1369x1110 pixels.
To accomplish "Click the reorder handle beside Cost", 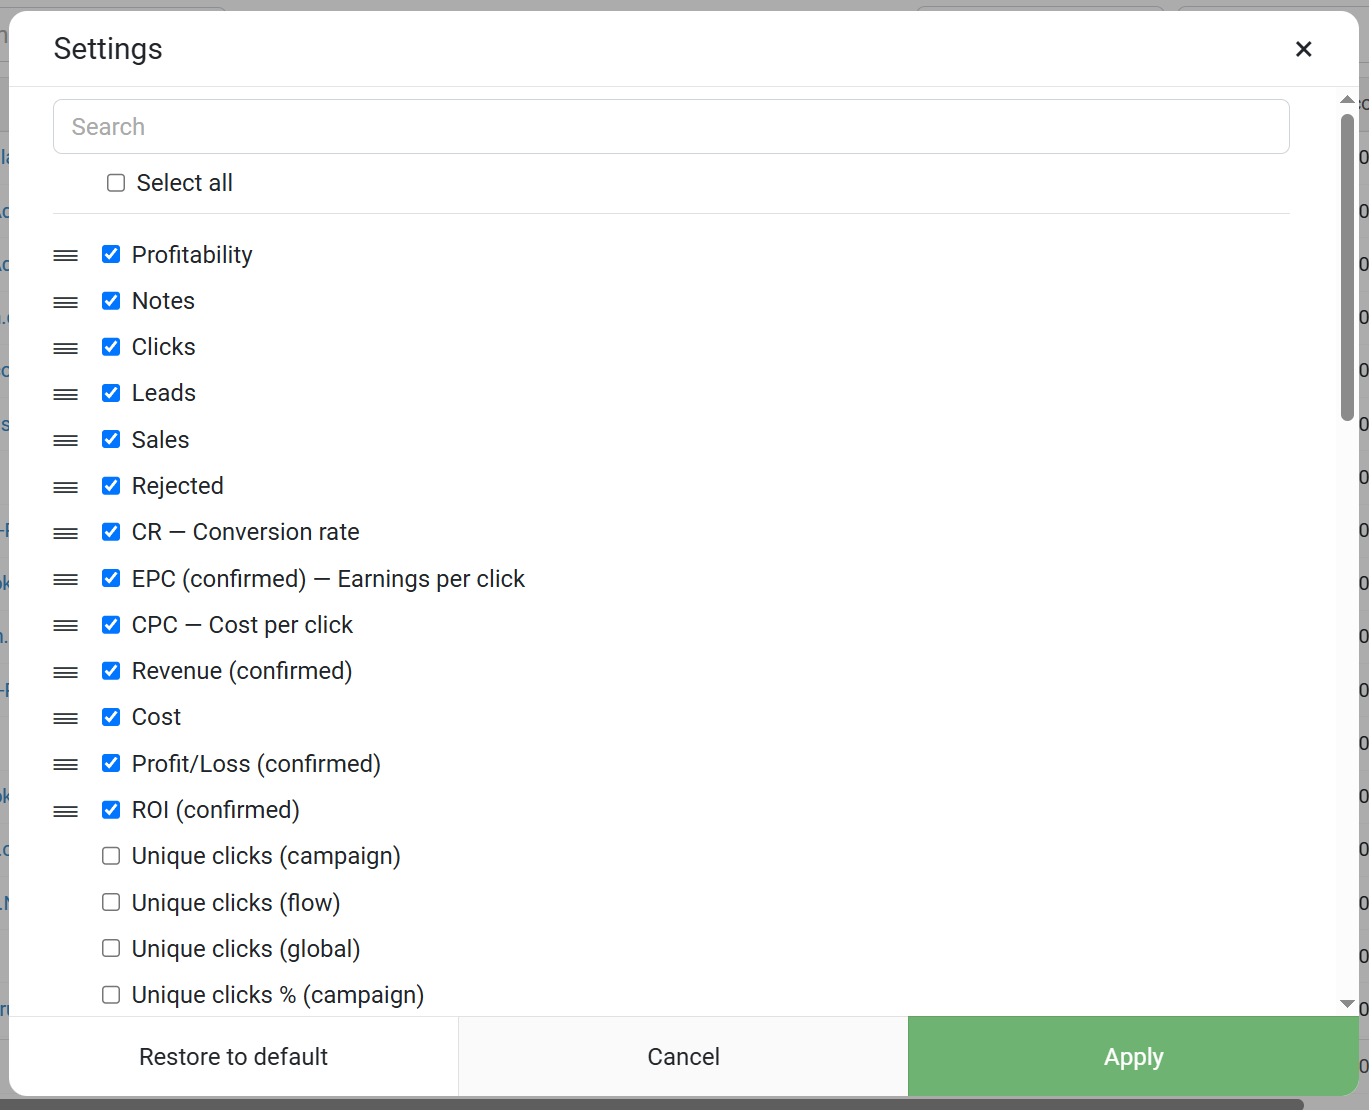I will [66, 718].
